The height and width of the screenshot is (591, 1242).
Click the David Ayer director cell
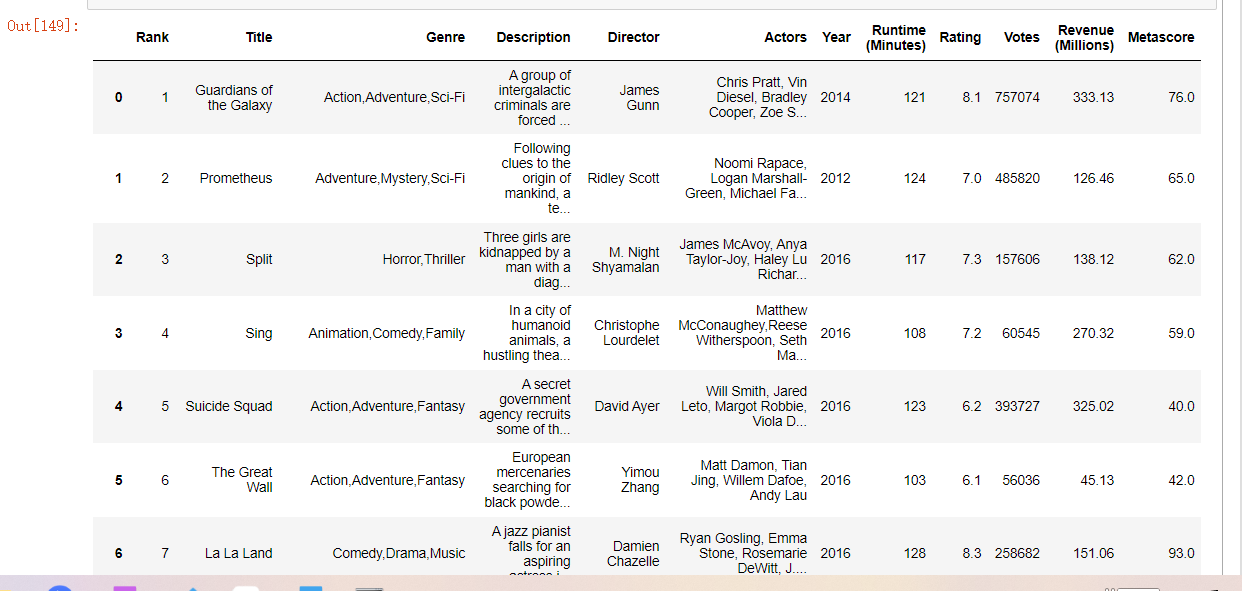[627, 406]
